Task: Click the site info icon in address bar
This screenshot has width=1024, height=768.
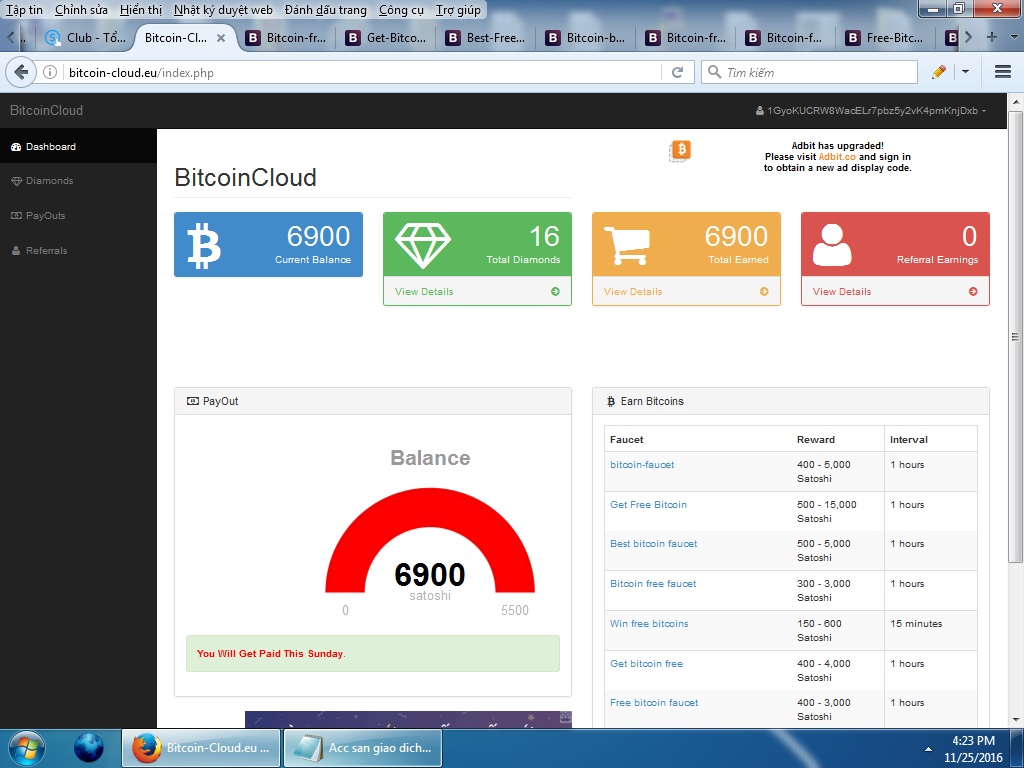Action: (x=50, y=72)
